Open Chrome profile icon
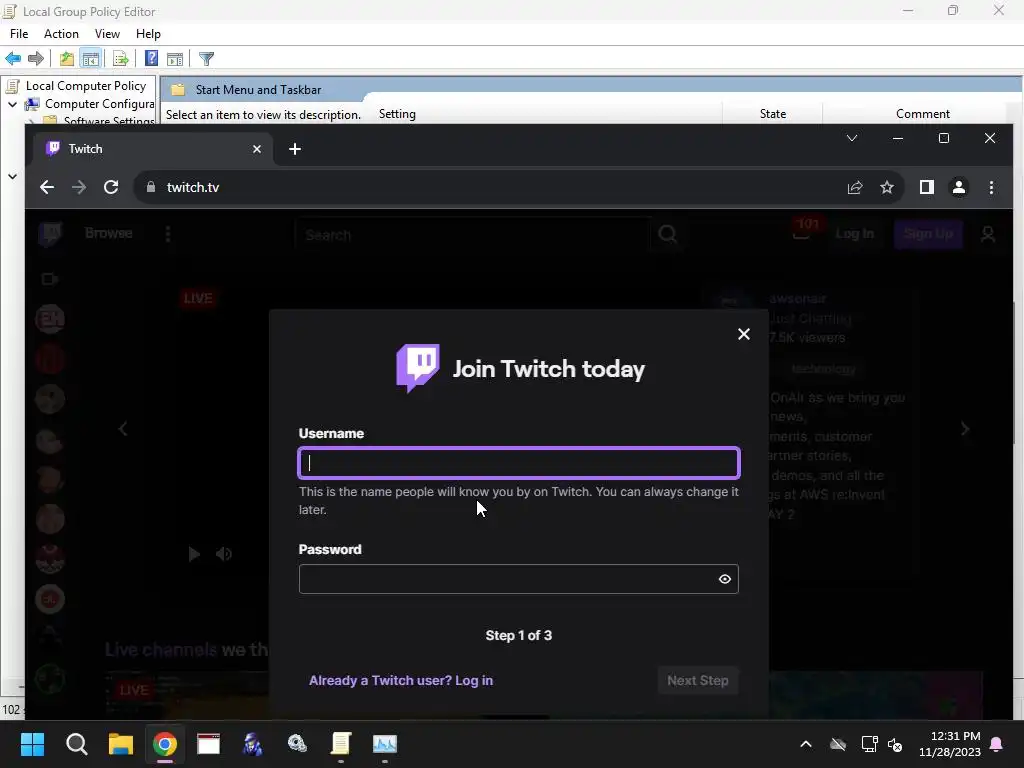Screen dimensions: 1024x768 click(959, 187)
